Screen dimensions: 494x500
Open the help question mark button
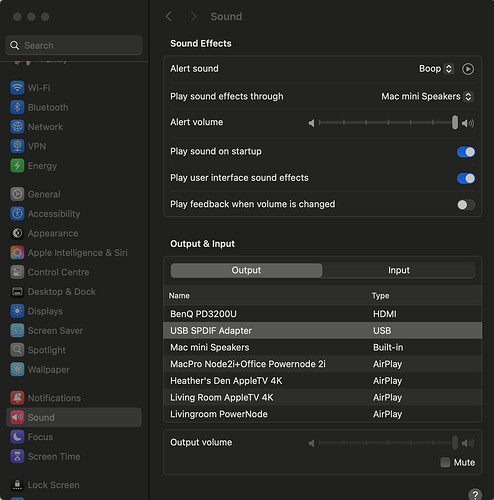tap(475, 494)
